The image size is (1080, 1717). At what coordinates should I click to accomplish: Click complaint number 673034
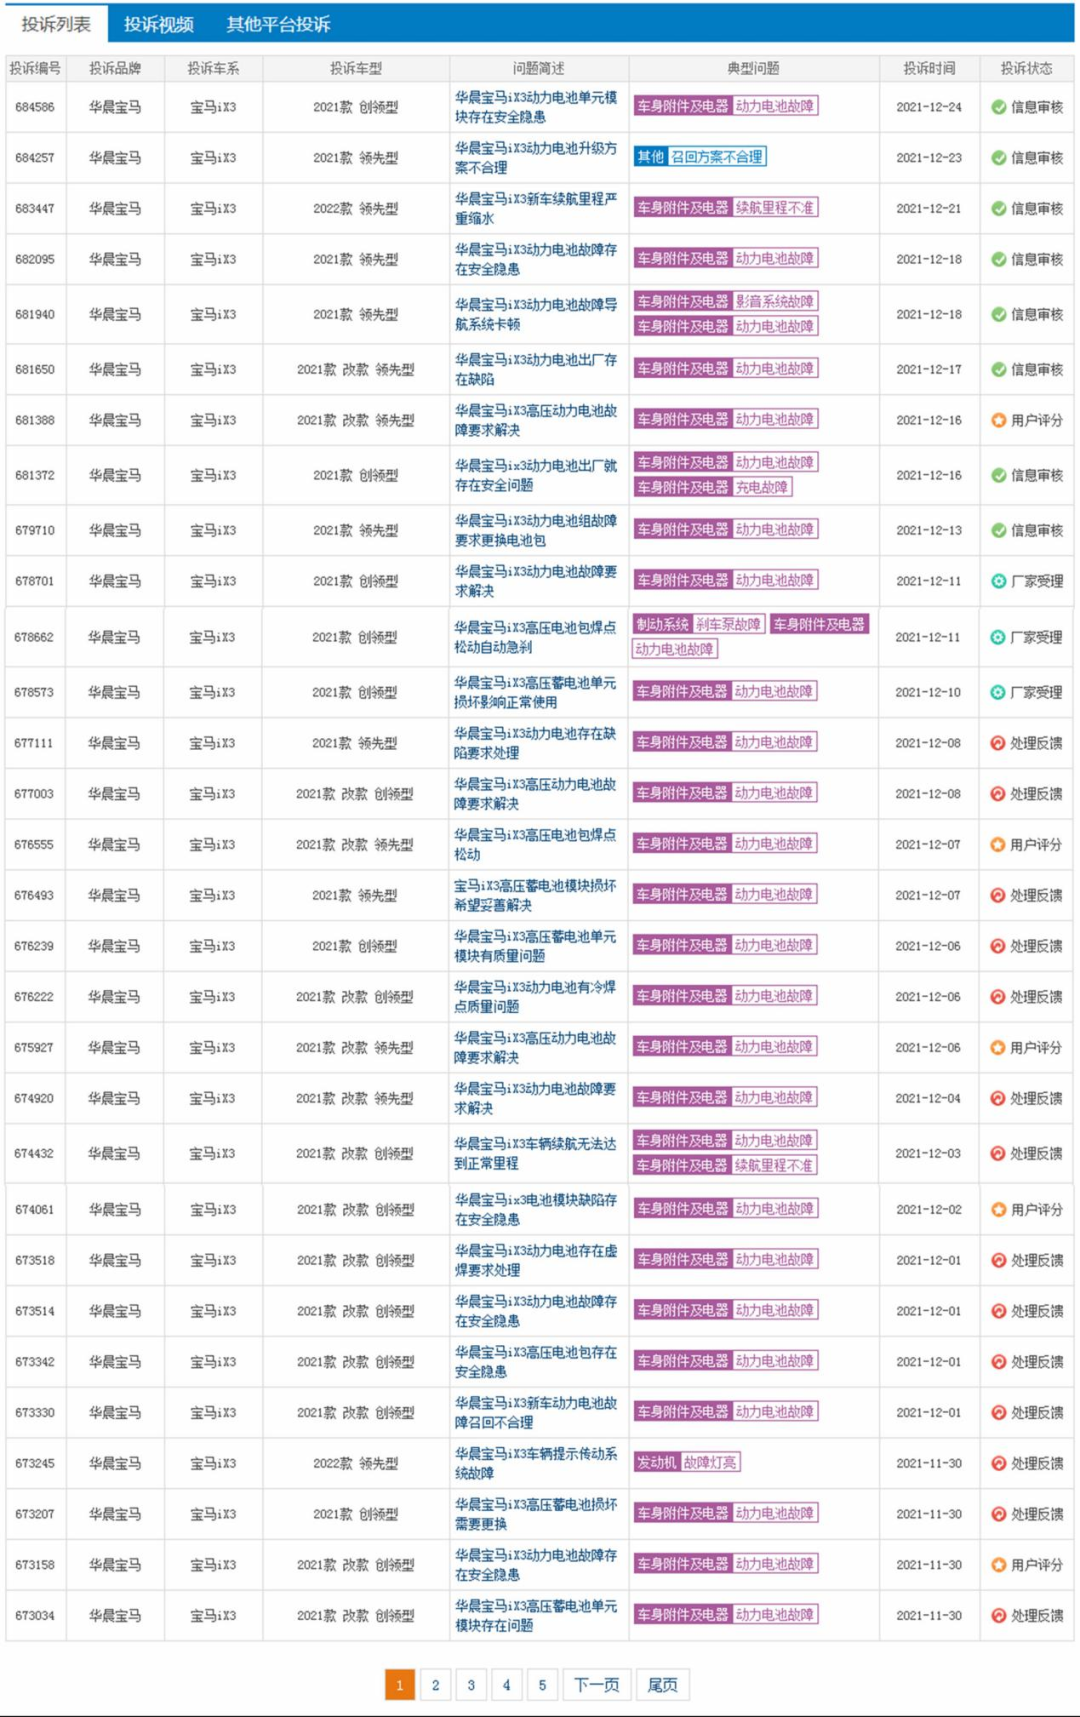click(x=35, y=1616)
